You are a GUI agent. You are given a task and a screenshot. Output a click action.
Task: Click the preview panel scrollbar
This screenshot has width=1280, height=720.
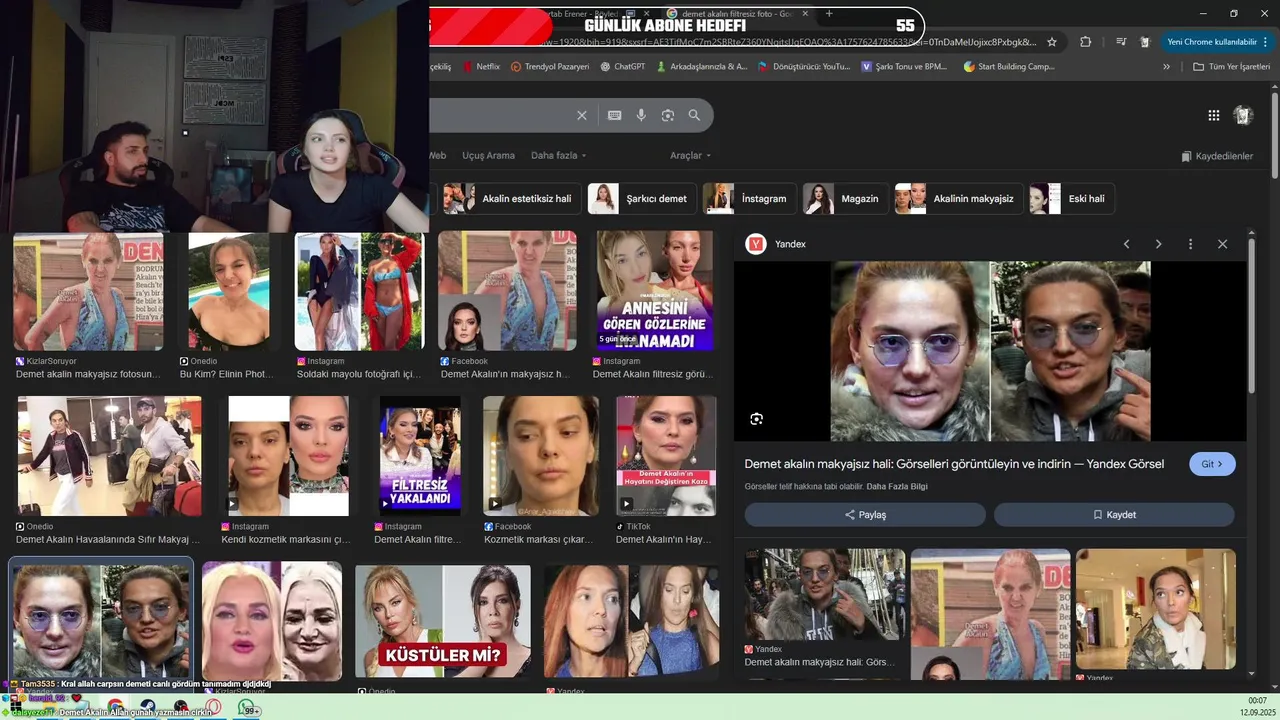1251,315
